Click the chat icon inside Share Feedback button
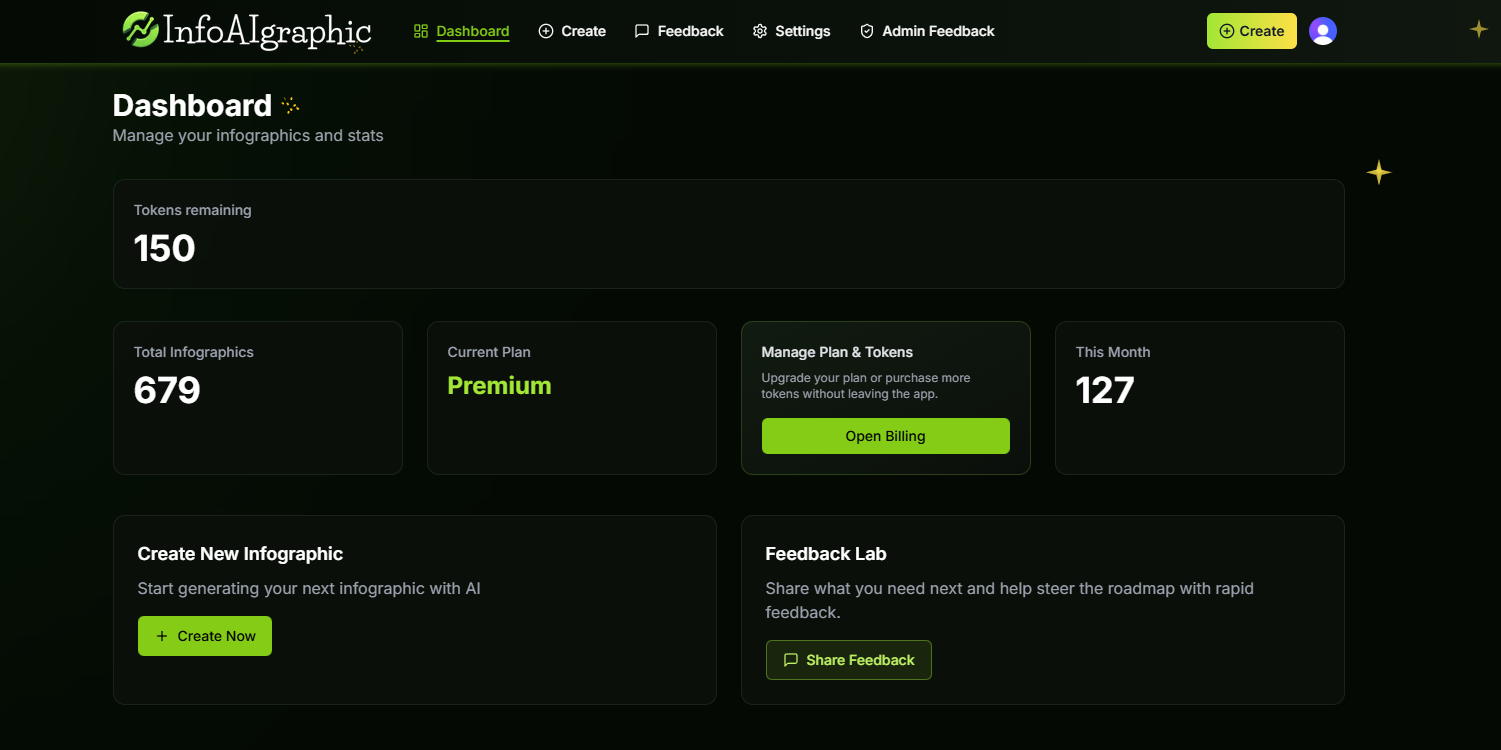The image size is (1501, 750). pyautogui.click(x=790, y=660)
